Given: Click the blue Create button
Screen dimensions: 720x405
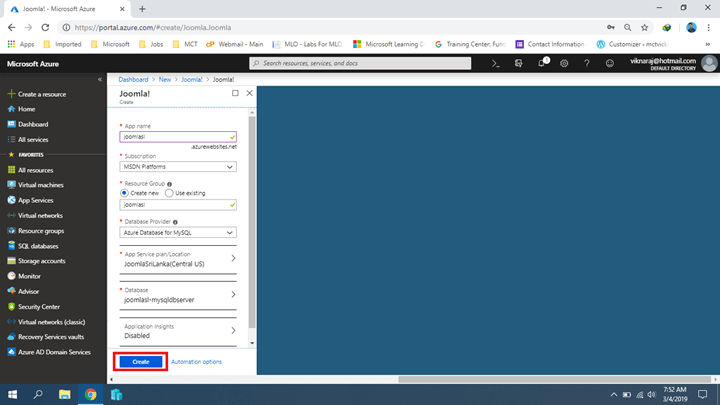Looking at the screenshot, I should [141, 362].
